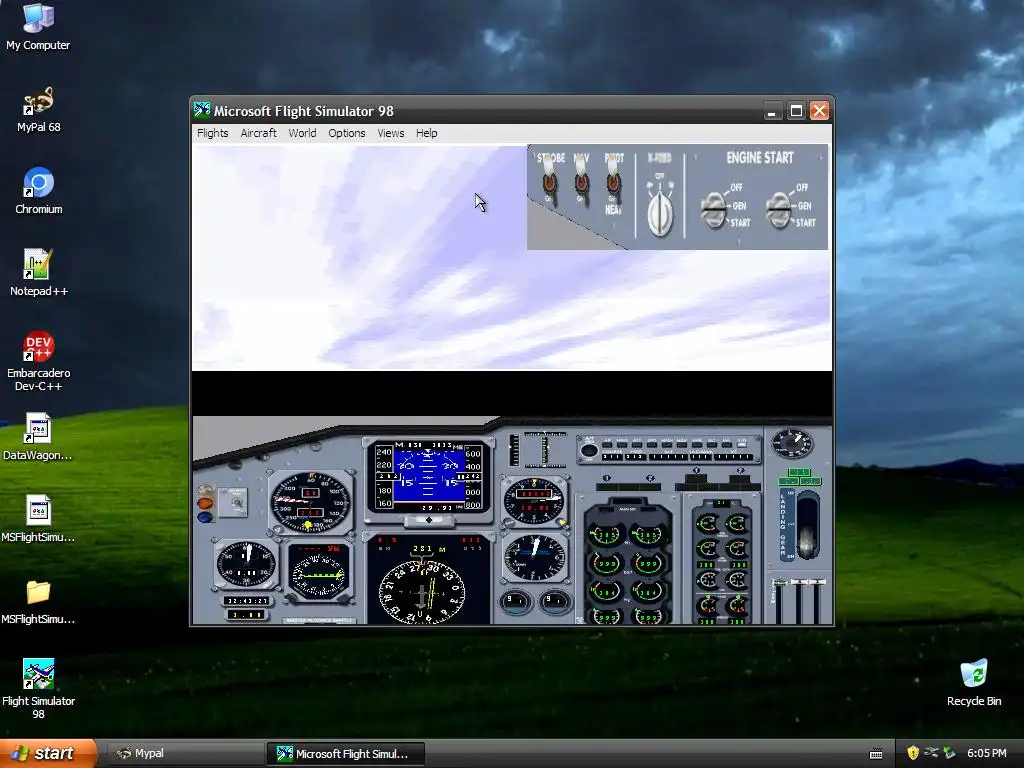The height and width of the screenshot is (768, 1024).
Task: Click the 6:05 PM system clock
Action: click(x=986, y=753)
